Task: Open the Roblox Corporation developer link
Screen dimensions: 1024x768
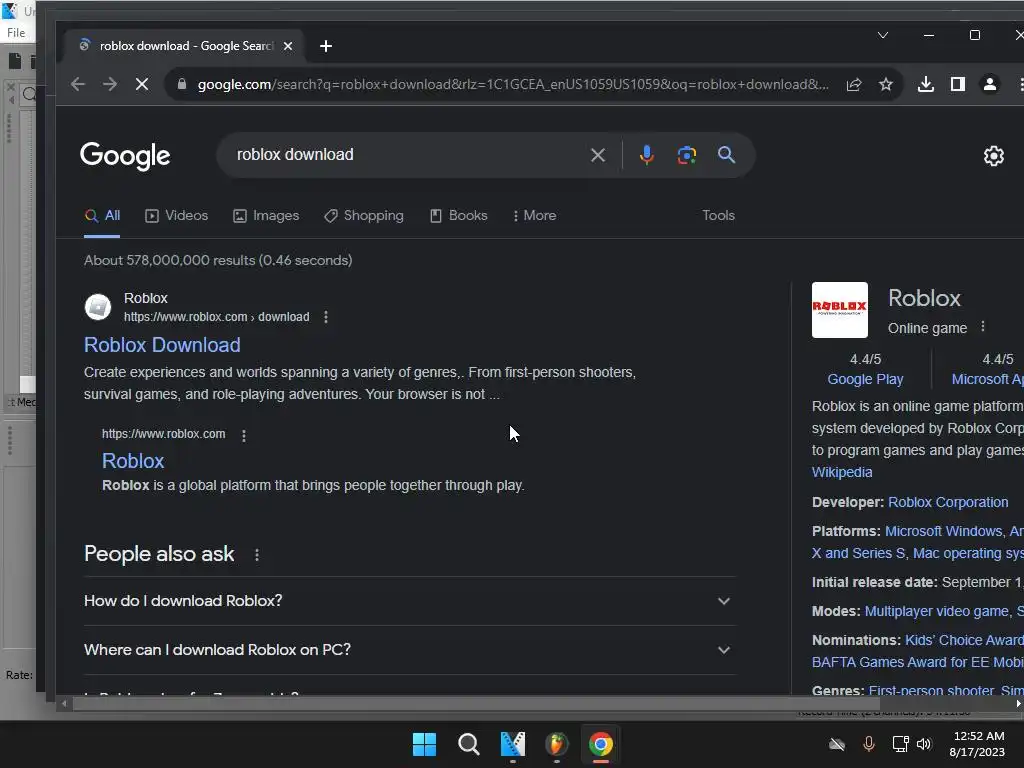Action: pos(948,502)
